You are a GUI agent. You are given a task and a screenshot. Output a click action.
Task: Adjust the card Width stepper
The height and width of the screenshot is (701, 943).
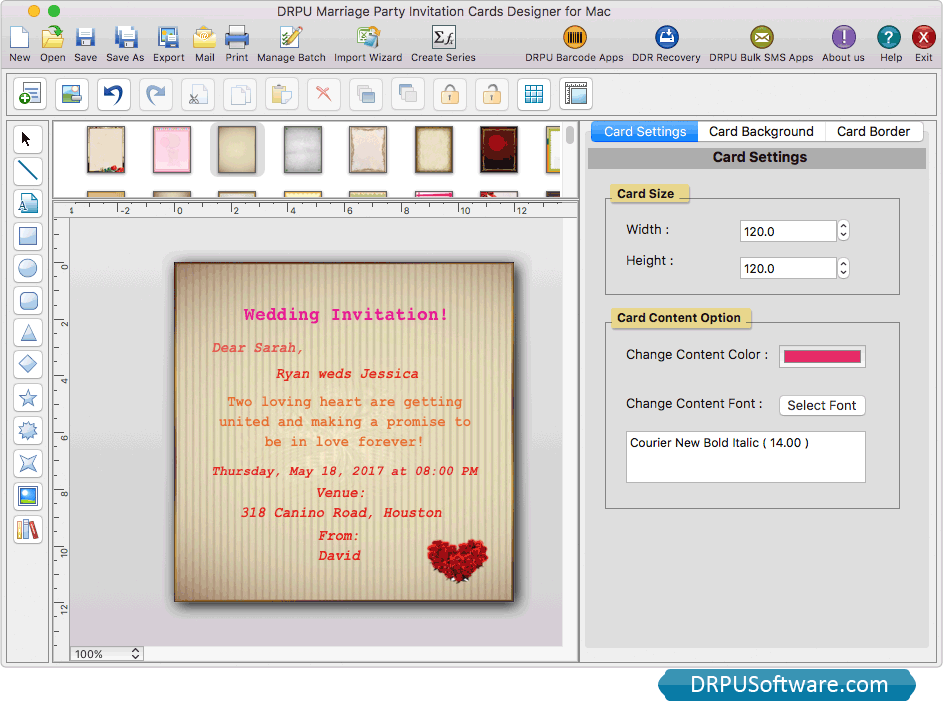coord(843,231)
